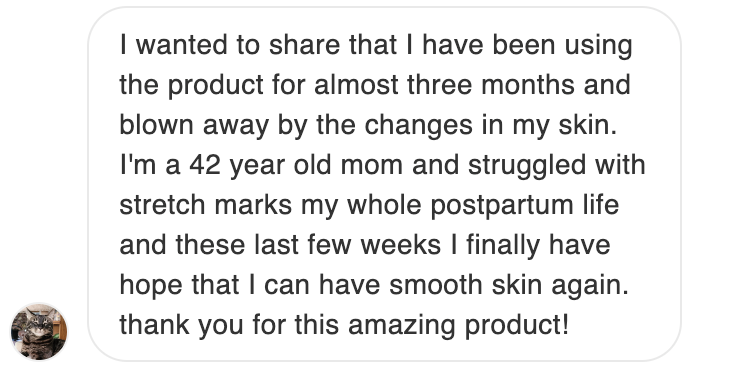Click the word 'using' ending the first line
Screen dimensions: 730x372
click(598, 47)
